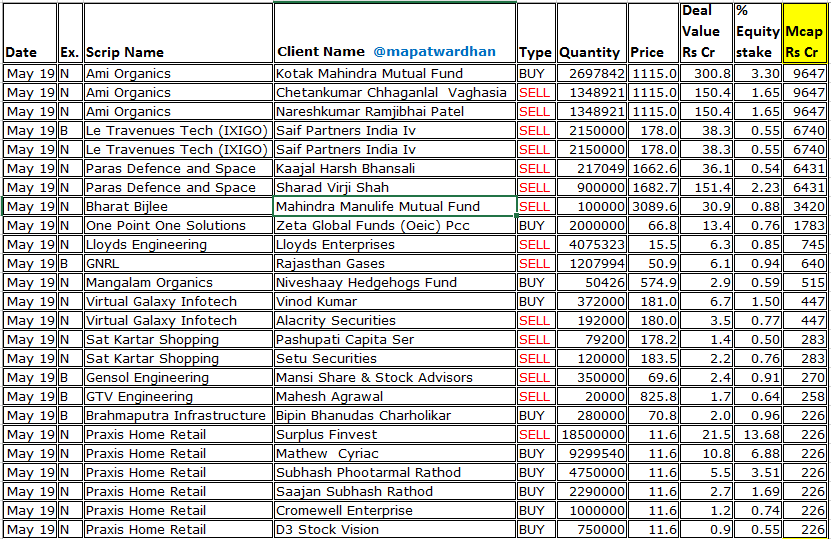Select One Point One Solutions cell
The width and height of the screenshot is (831, 539).
click(x=178, y=225)
